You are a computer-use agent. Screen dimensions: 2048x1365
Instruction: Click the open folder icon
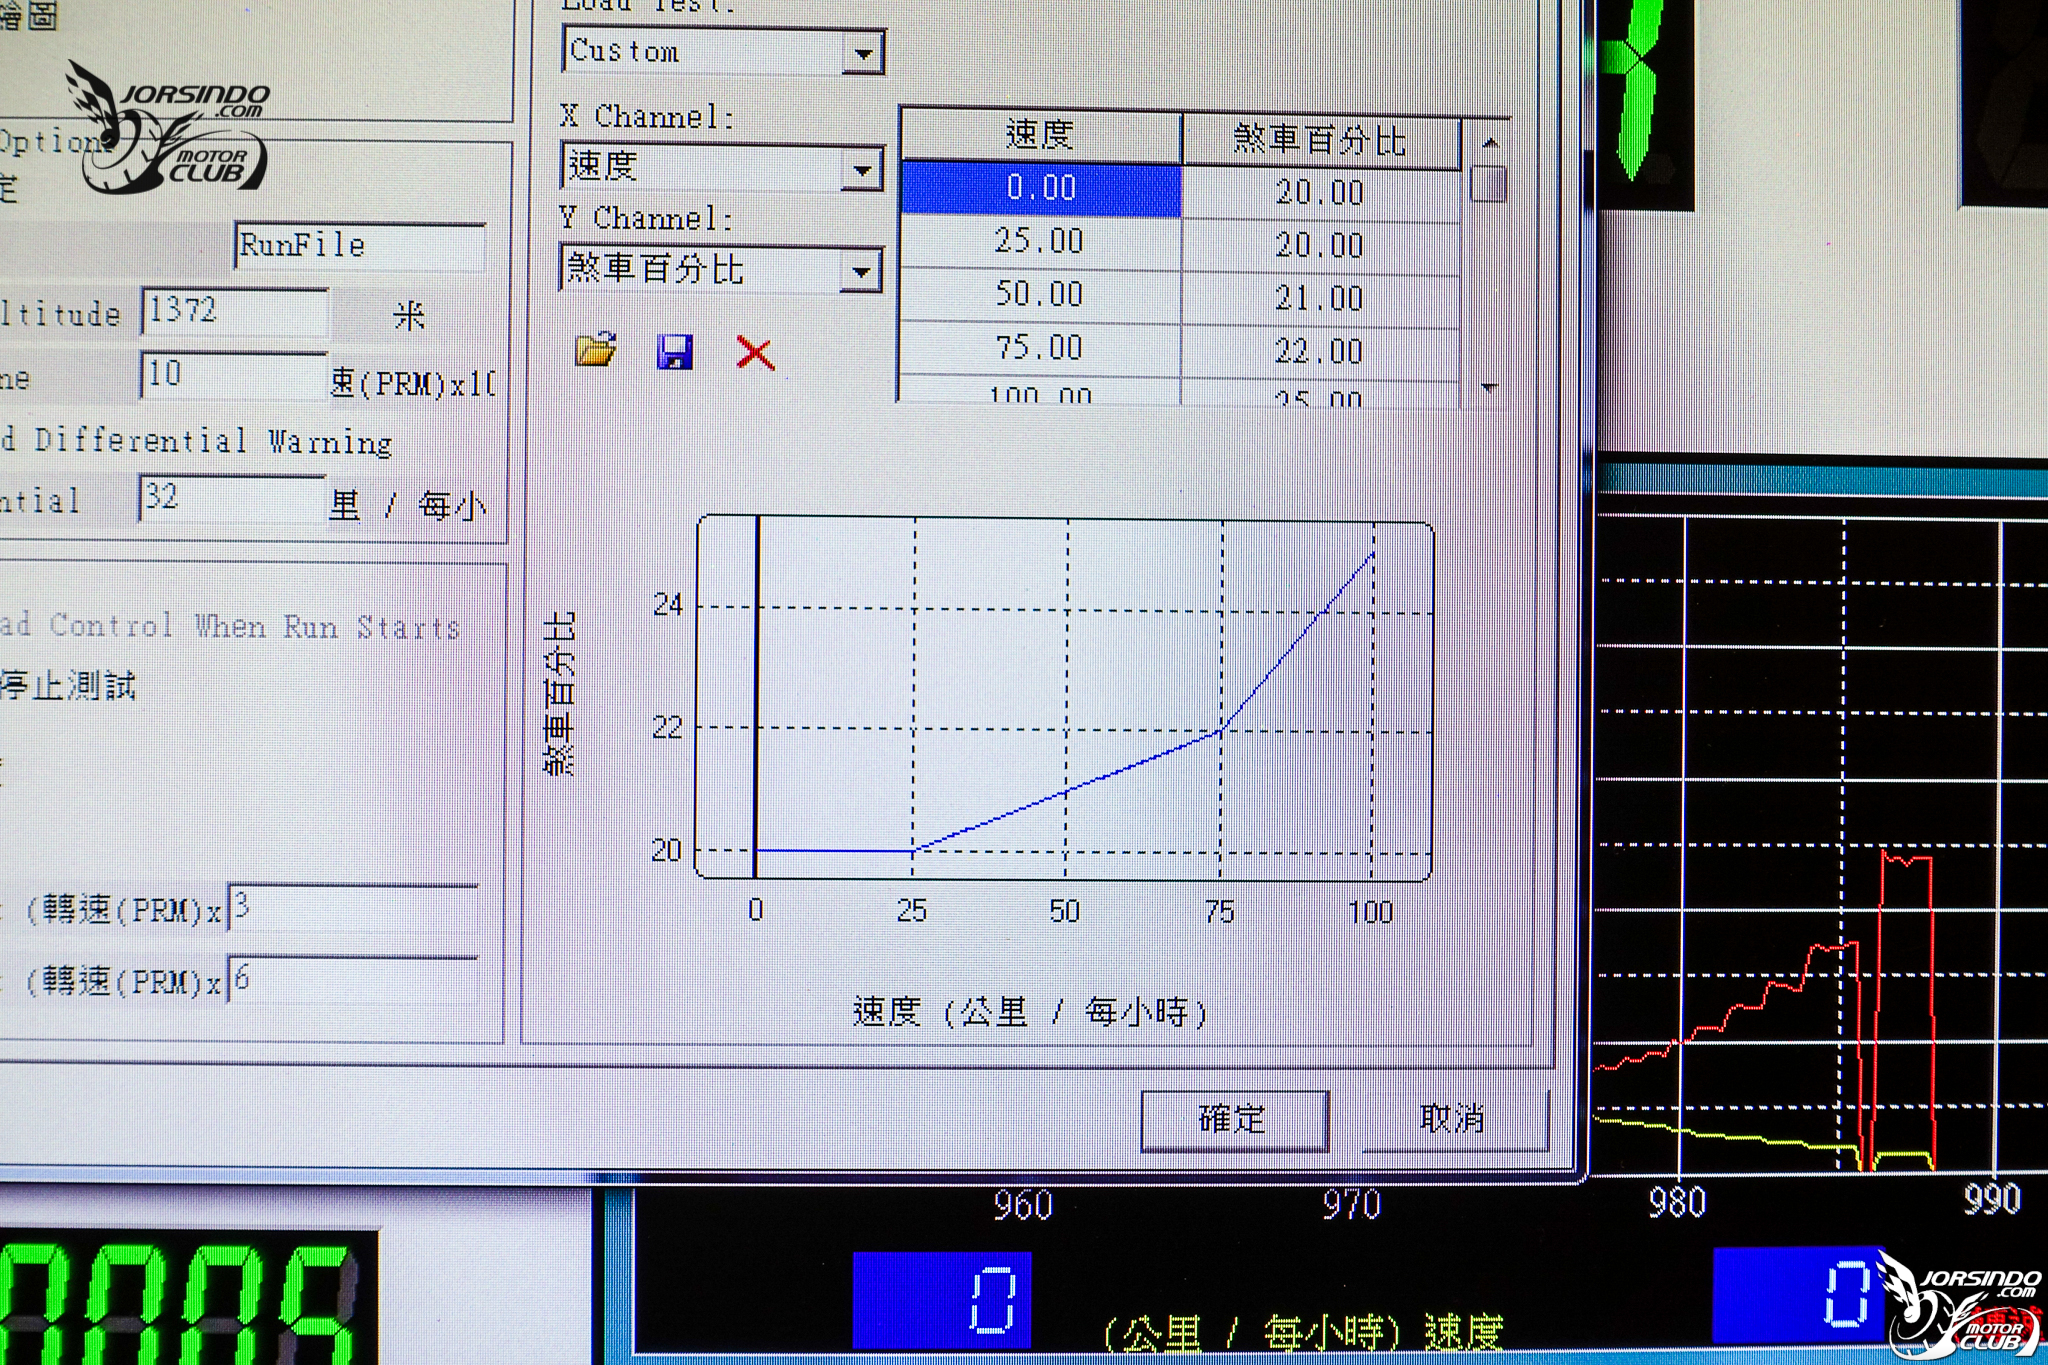[596, 349]
